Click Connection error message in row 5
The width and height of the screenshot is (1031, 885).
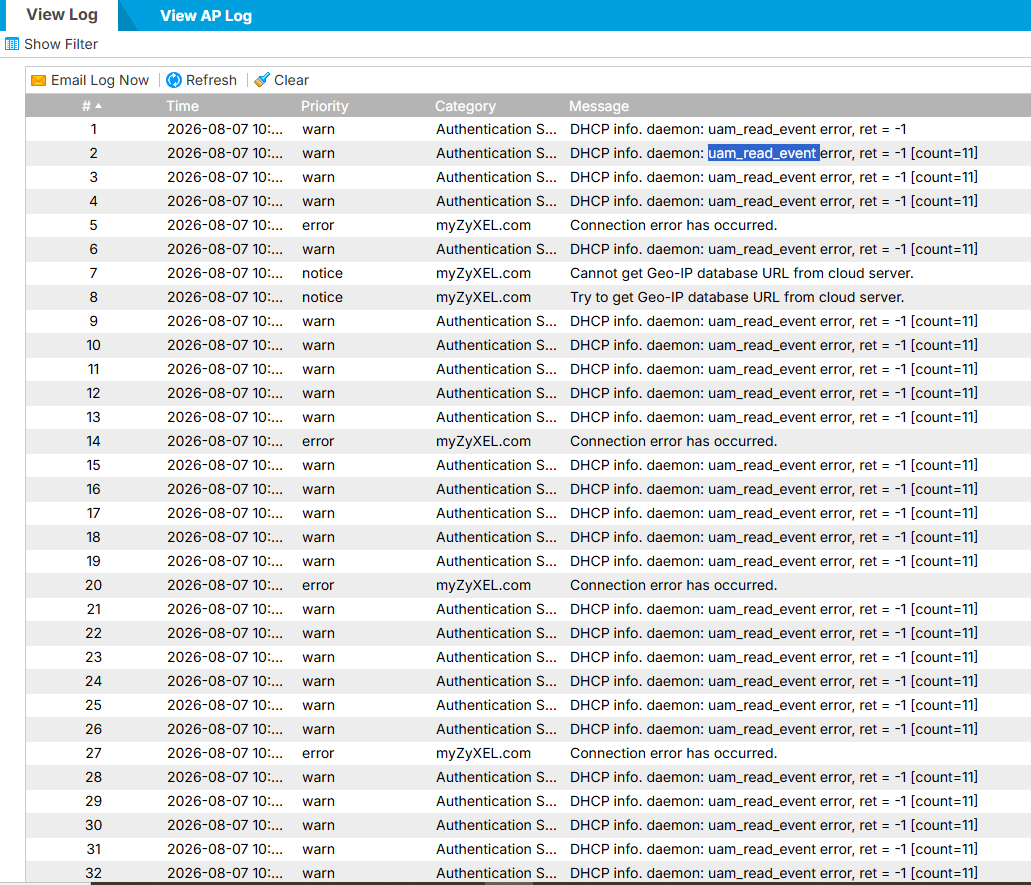tap(673, 226)
